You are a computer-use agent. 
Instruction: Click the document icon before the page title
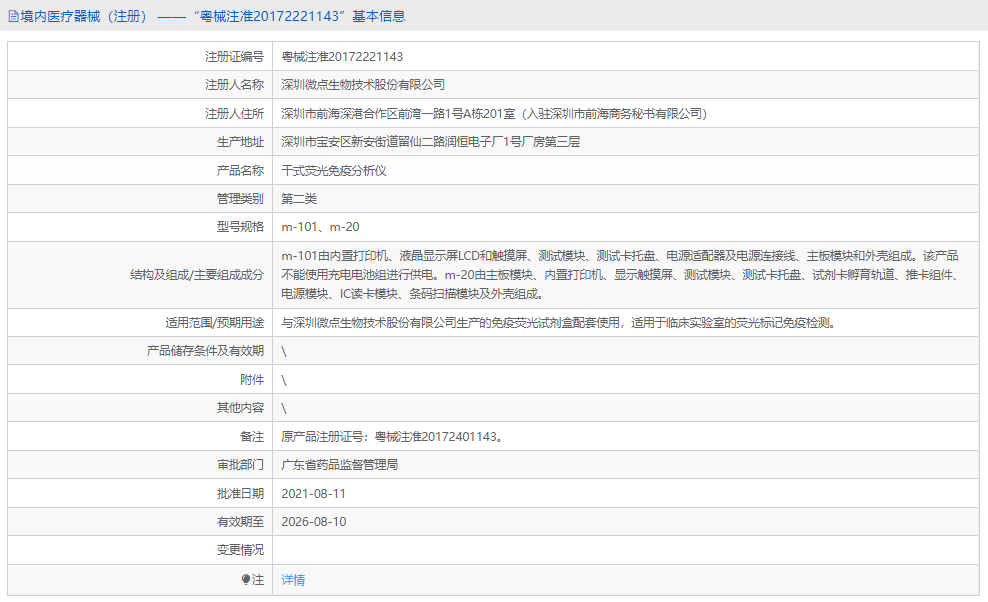[14, 15]
